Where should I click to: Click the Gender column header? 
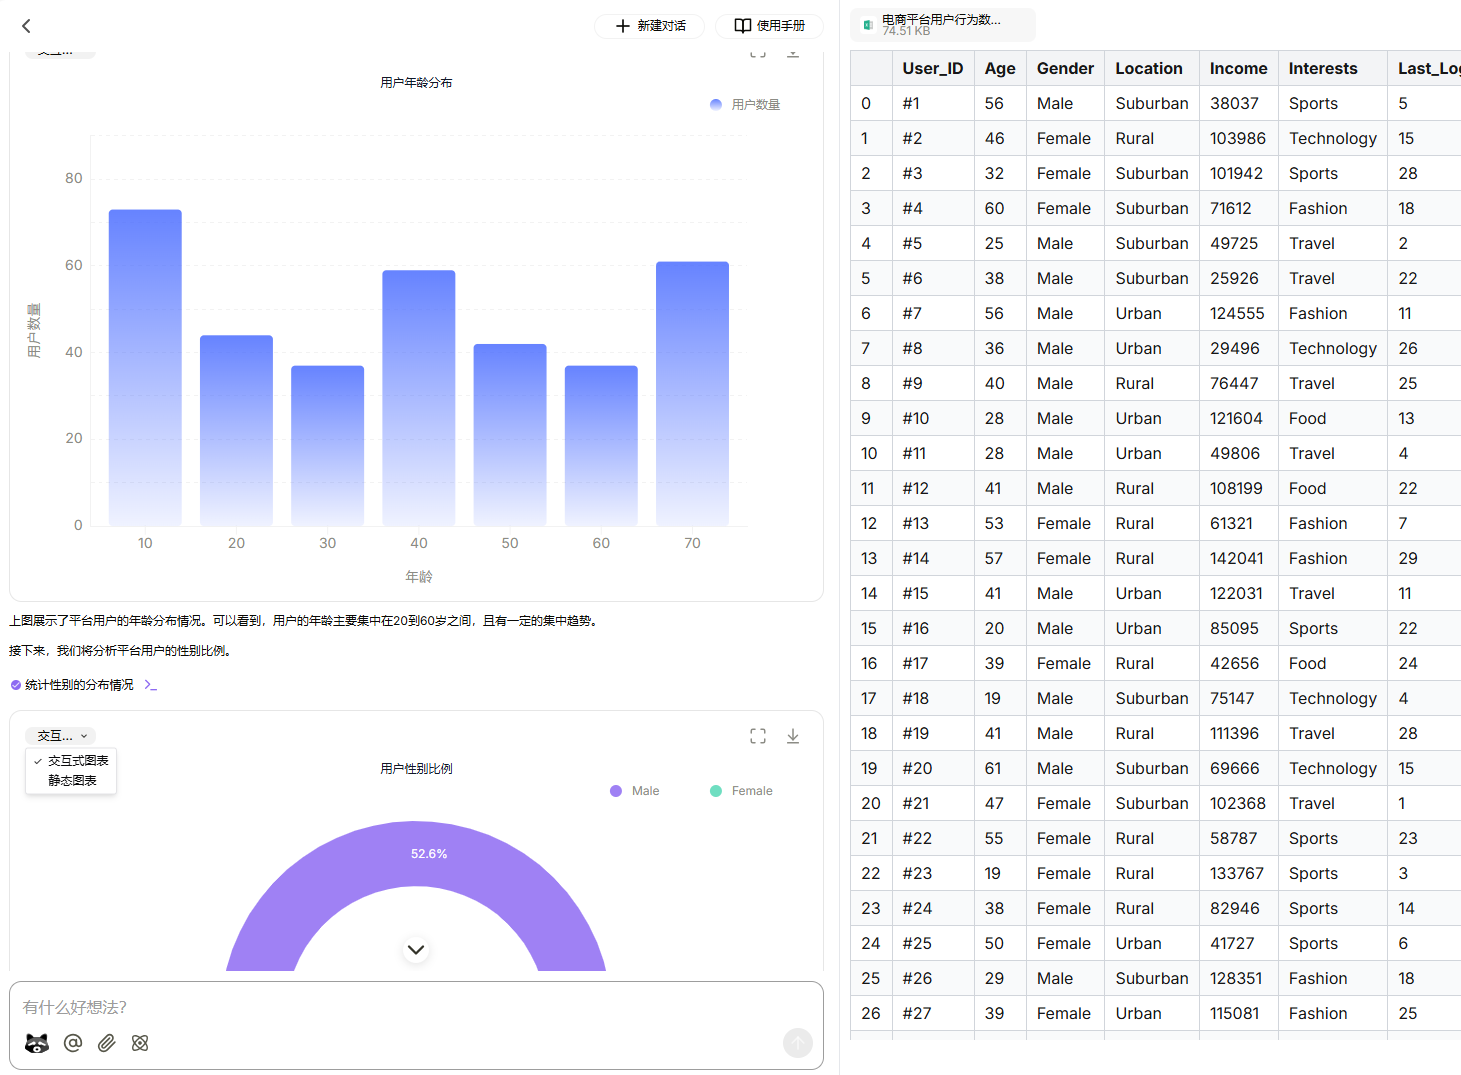(x=1065, y=69)
